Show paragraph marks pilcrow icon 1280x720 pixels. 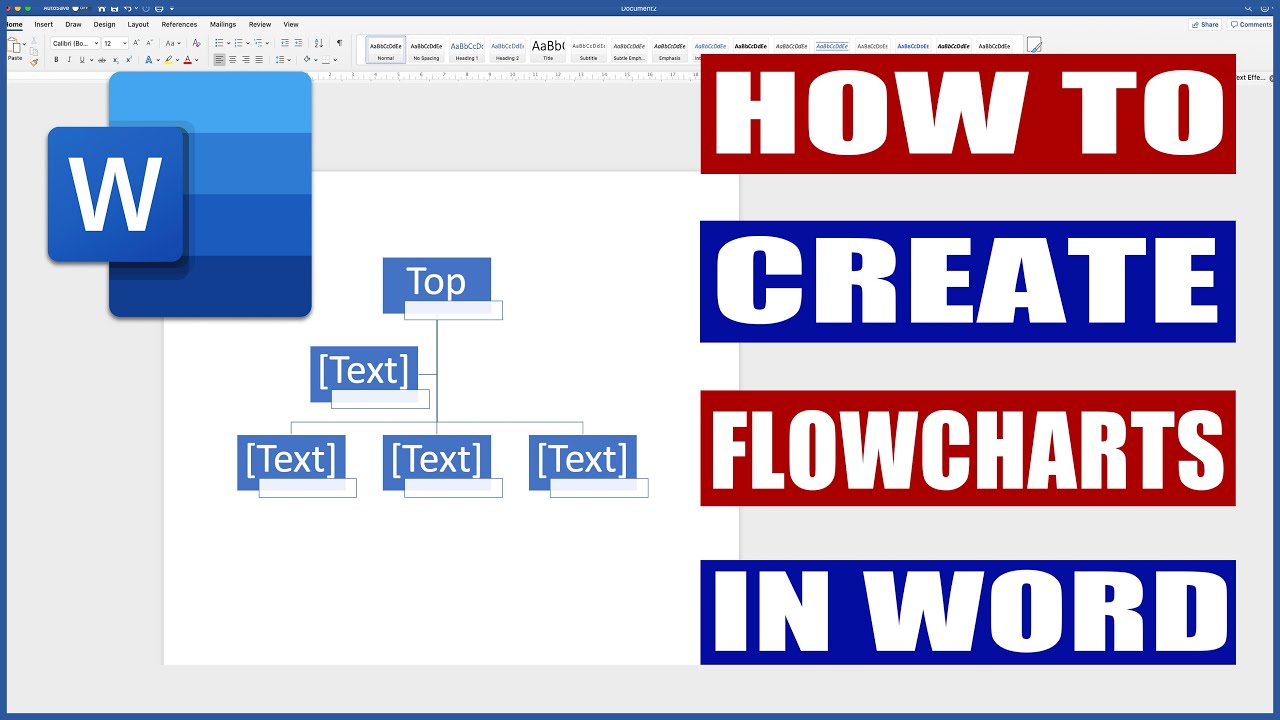tap(340, 43)
